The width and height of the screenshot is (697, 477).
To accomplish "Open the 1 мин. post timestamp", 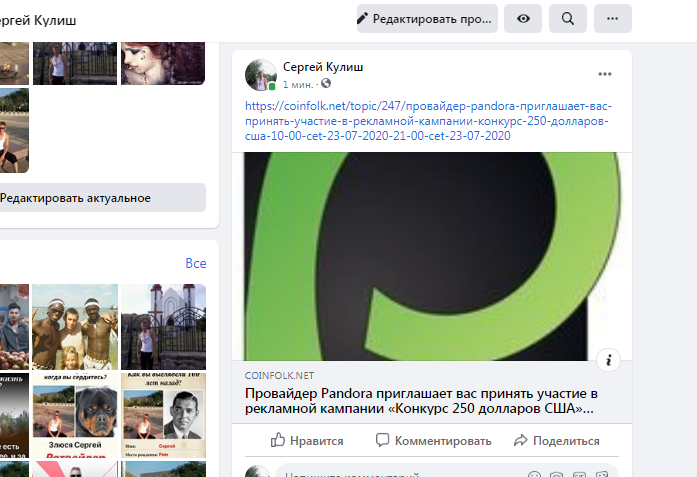I will pyautogui.click(x=298, y=84).
